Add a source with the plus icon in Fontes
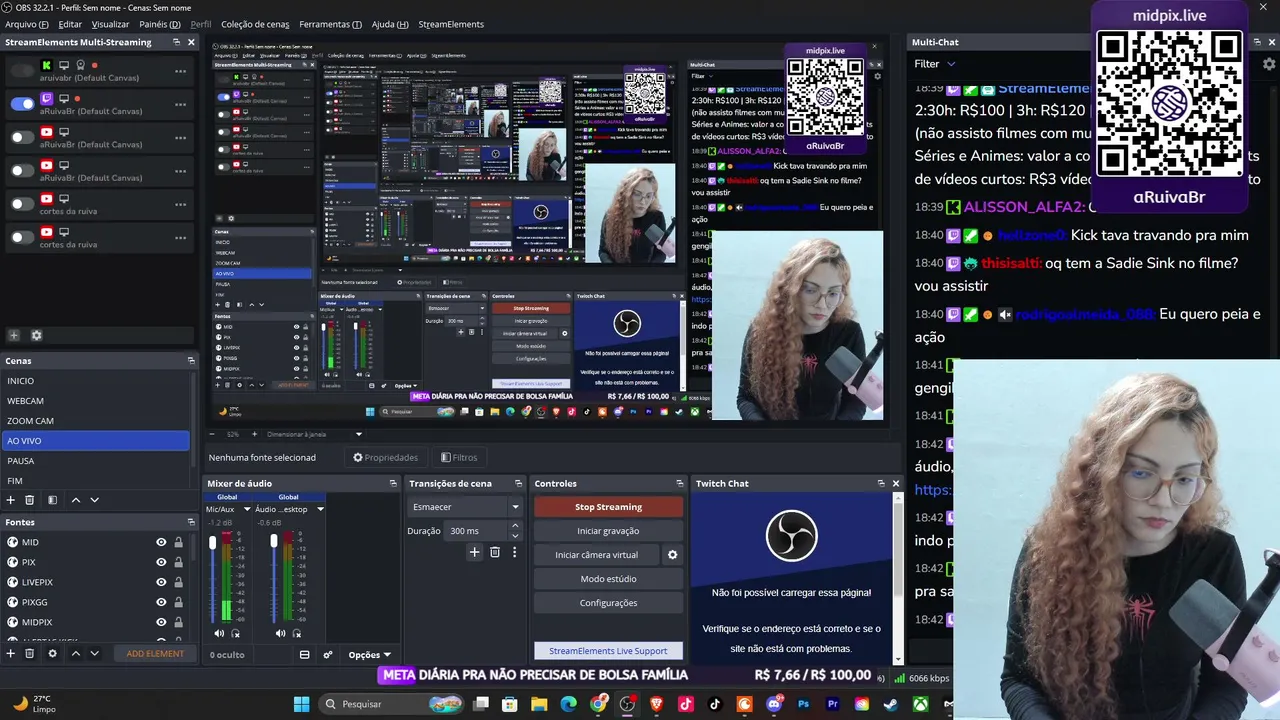The width and height of the screenshot is (1280, 720). (x=11, y=654)
